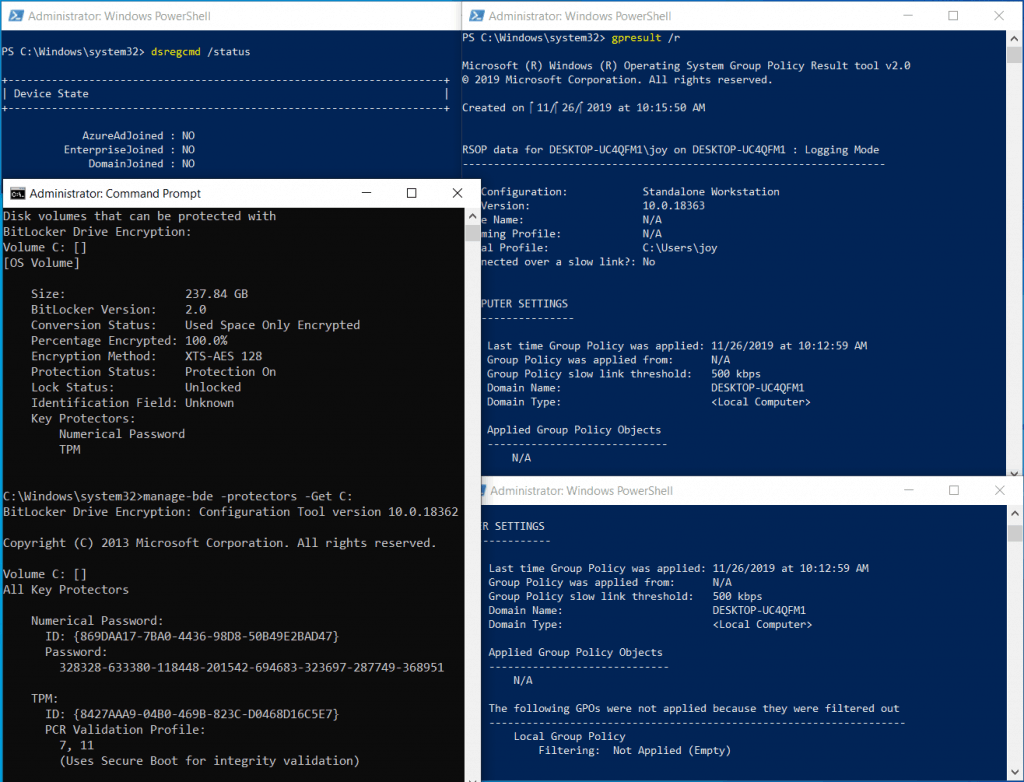This screenshot has width=1024, height=782.
Task: Click the 'Percentage Encrypted: 100.0%' line
Action: [129, 341]
